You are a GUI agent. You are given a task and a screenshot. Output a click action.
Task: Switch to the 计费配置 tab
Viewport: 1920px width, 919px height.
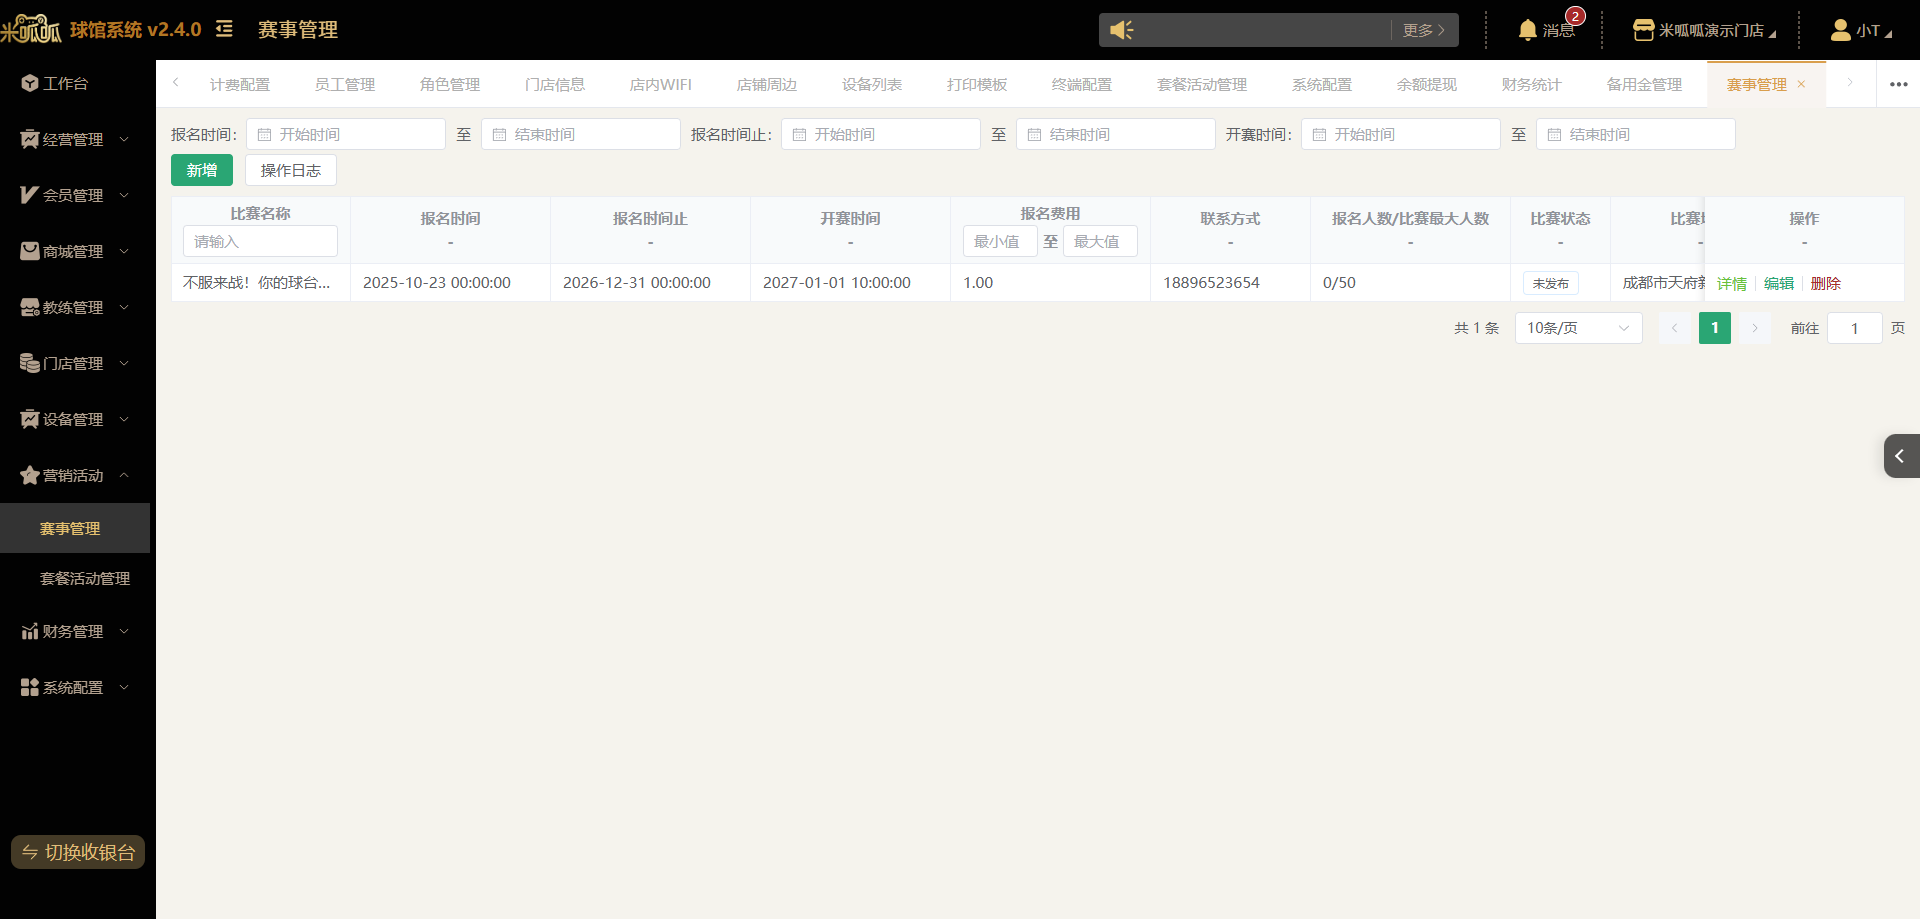tap(240, 84)
